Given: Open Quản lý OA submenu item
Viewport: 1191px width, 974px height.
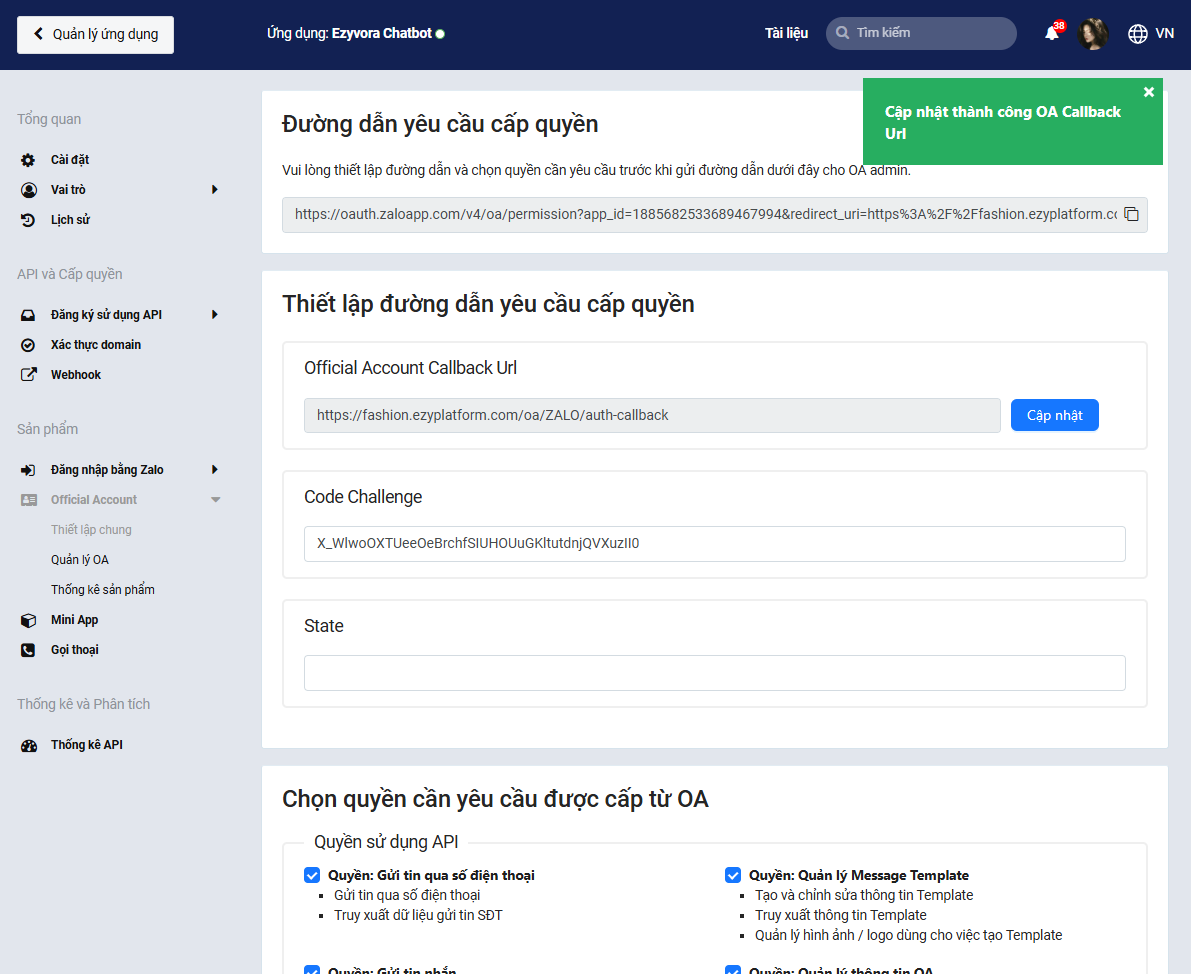Looking at the screenshot, I should click(80, 560).
